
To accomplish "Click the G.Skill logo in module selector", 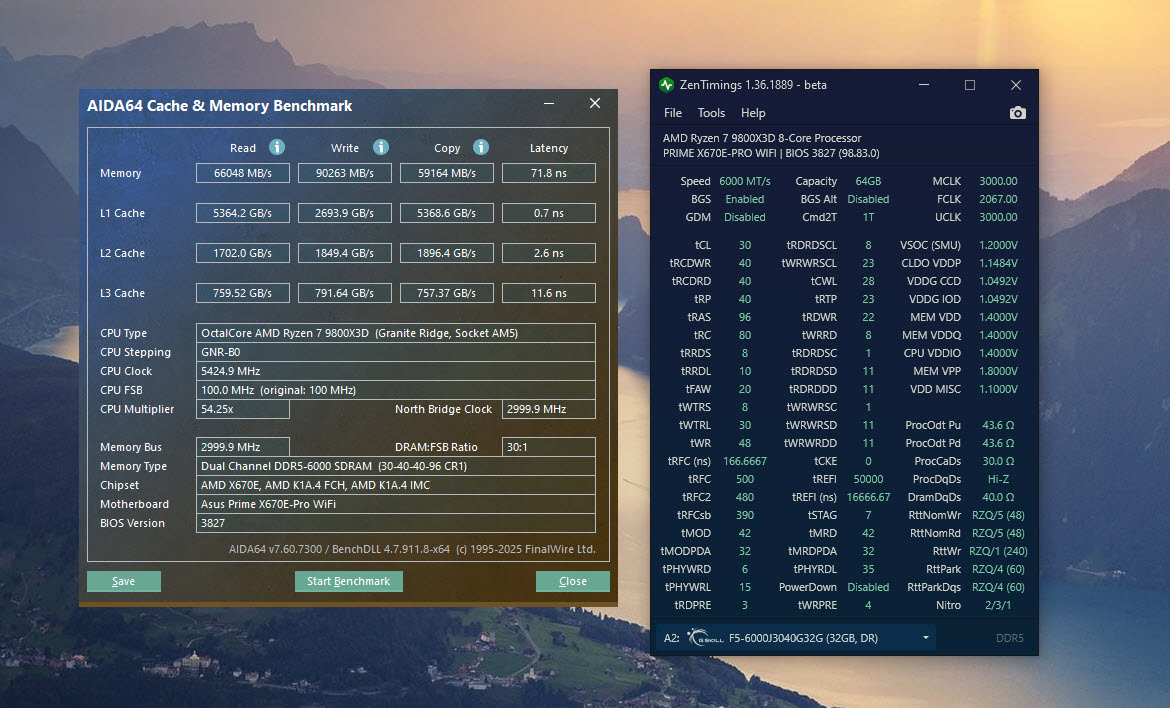I will pos(705,638).
